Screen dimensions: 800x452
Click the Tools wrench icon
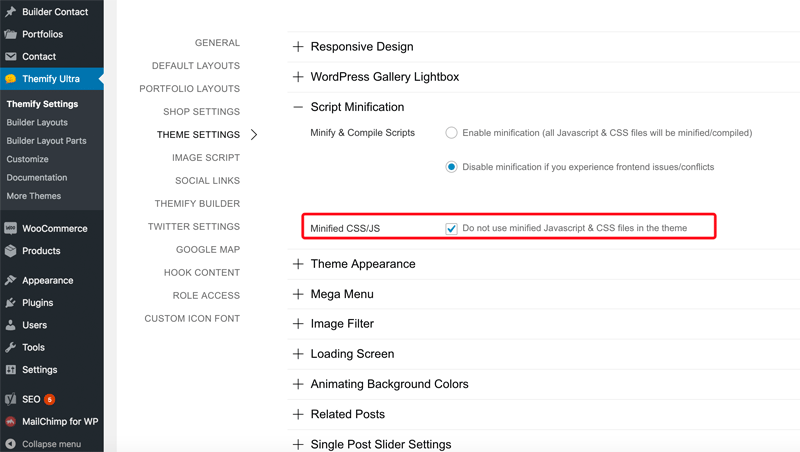[11, 347]
